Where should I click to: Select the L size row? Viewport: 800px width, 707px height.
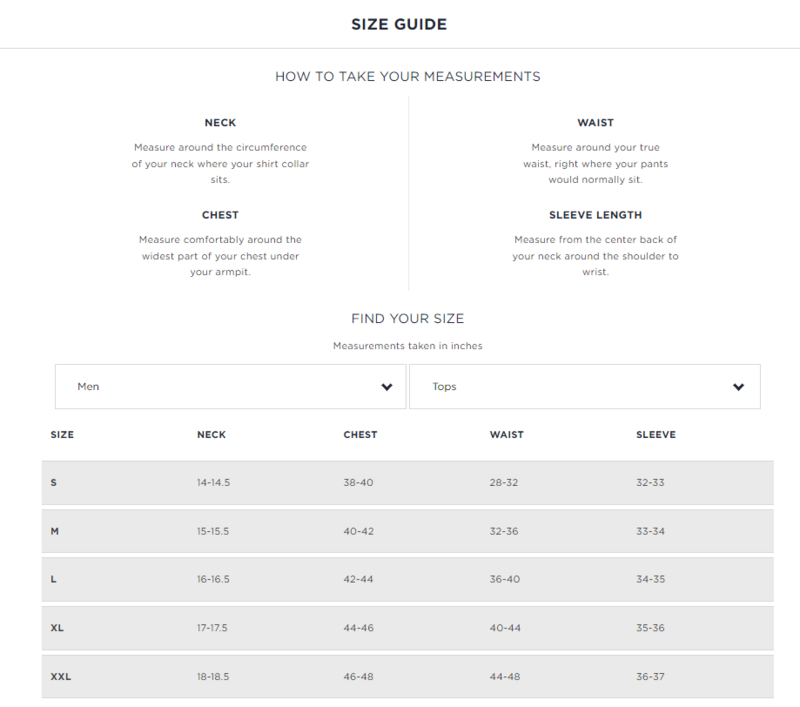click(x=408, y=579)
